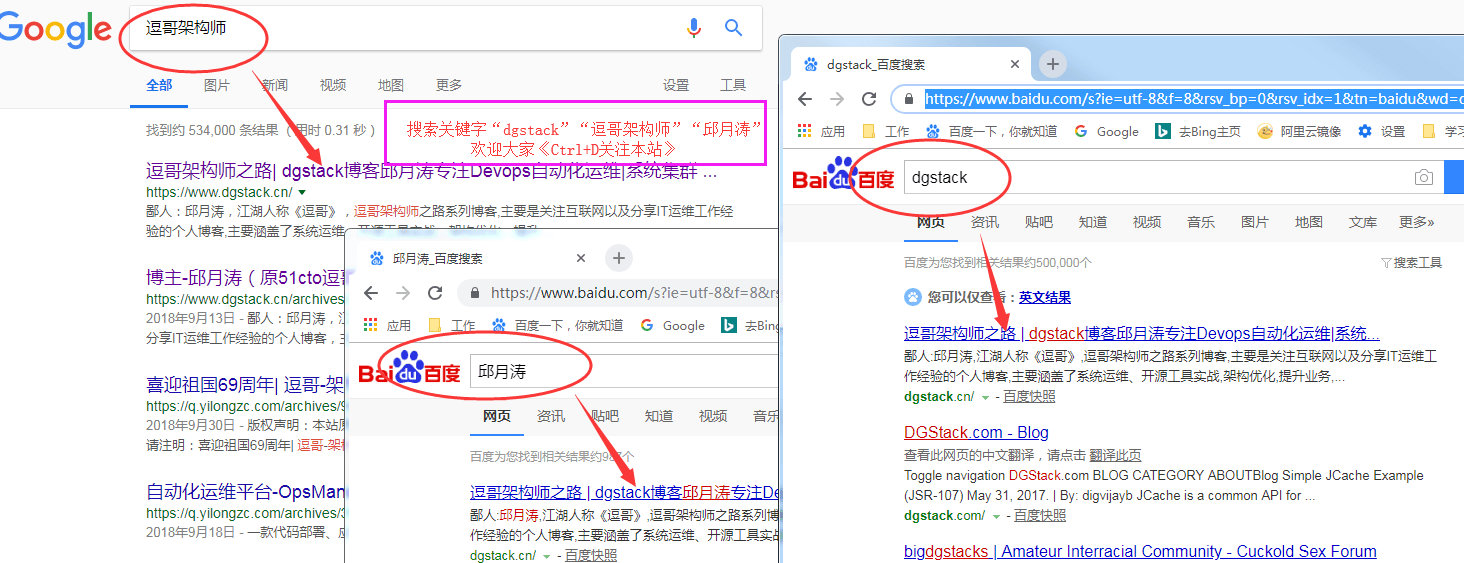This screenshot has height=563, width=1464.
Task: Click the Google logo
Action: (55, 28)
